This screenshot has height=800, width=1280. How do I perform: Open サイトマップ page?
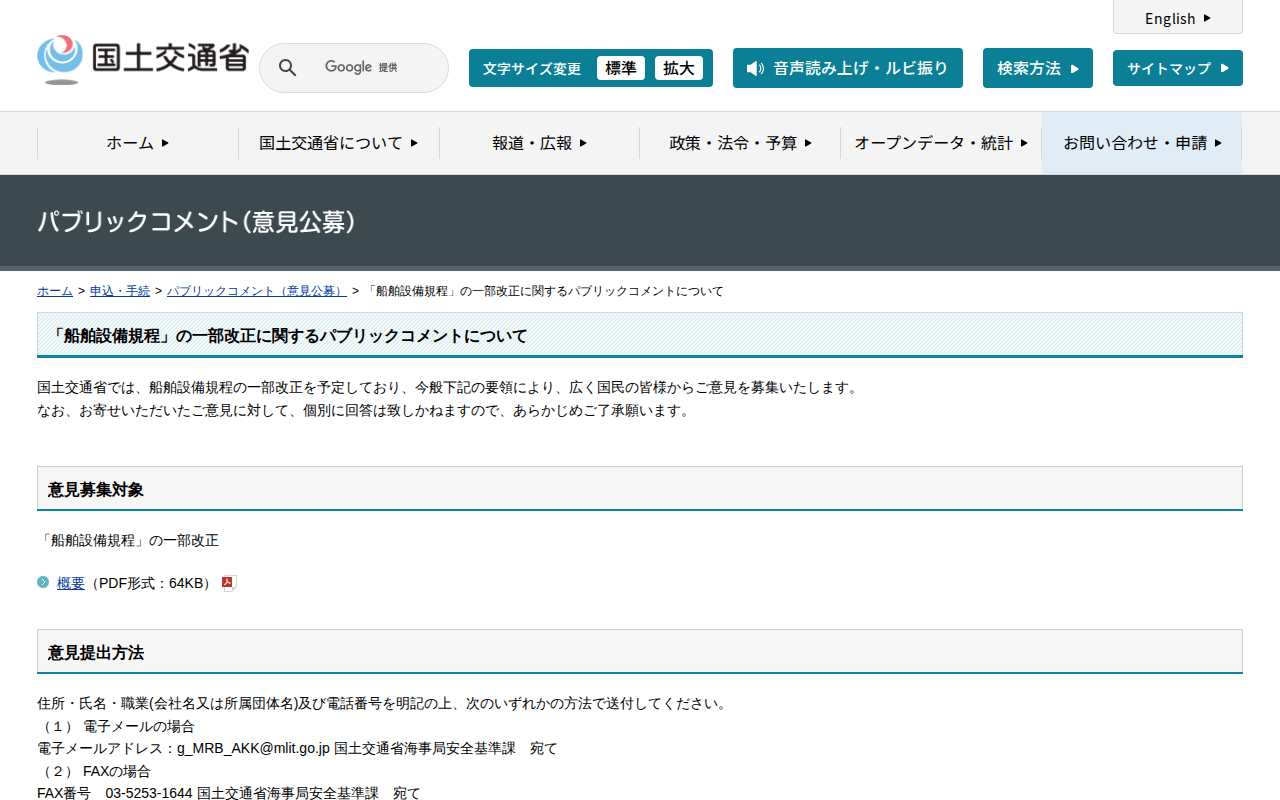[1178, 68]
